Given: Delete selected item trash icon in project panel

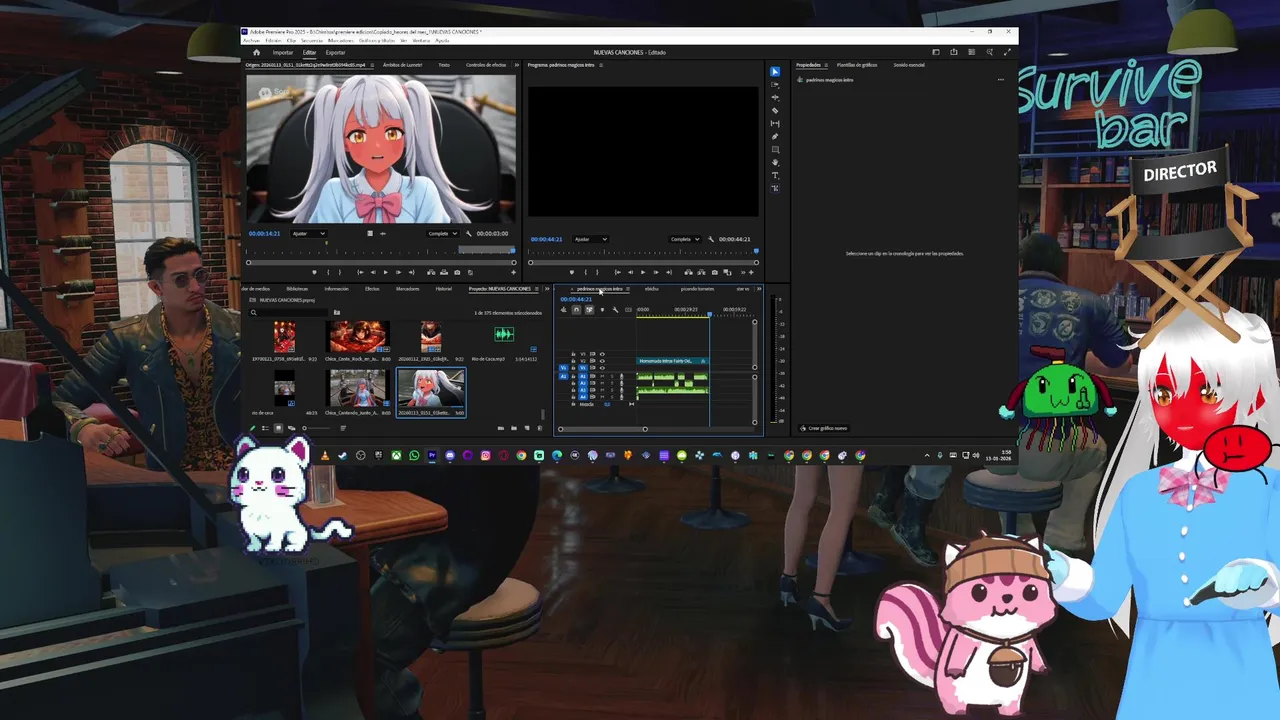Looking at the screenshot, I should [x=540, y=428].
